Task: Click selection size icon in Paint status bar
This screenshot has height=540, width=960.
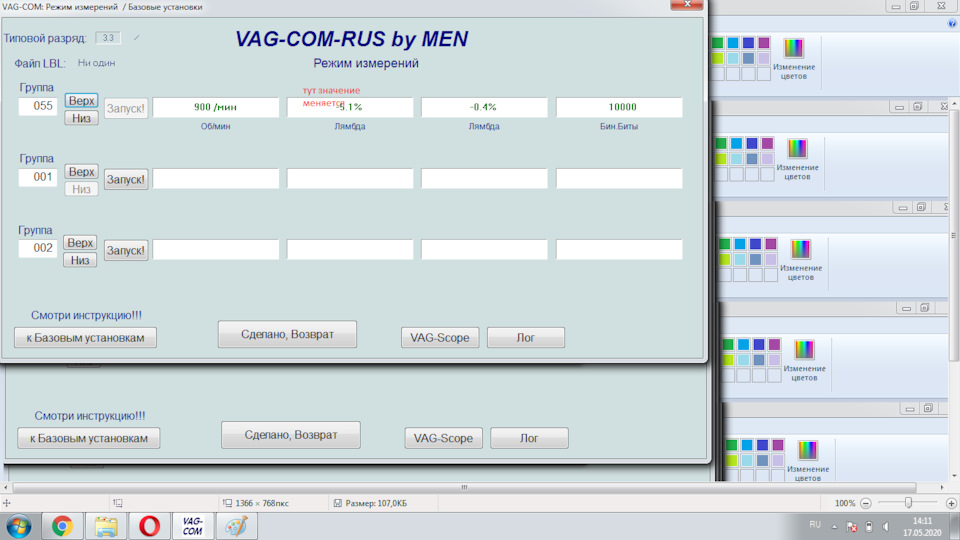Action: [118, 503]
